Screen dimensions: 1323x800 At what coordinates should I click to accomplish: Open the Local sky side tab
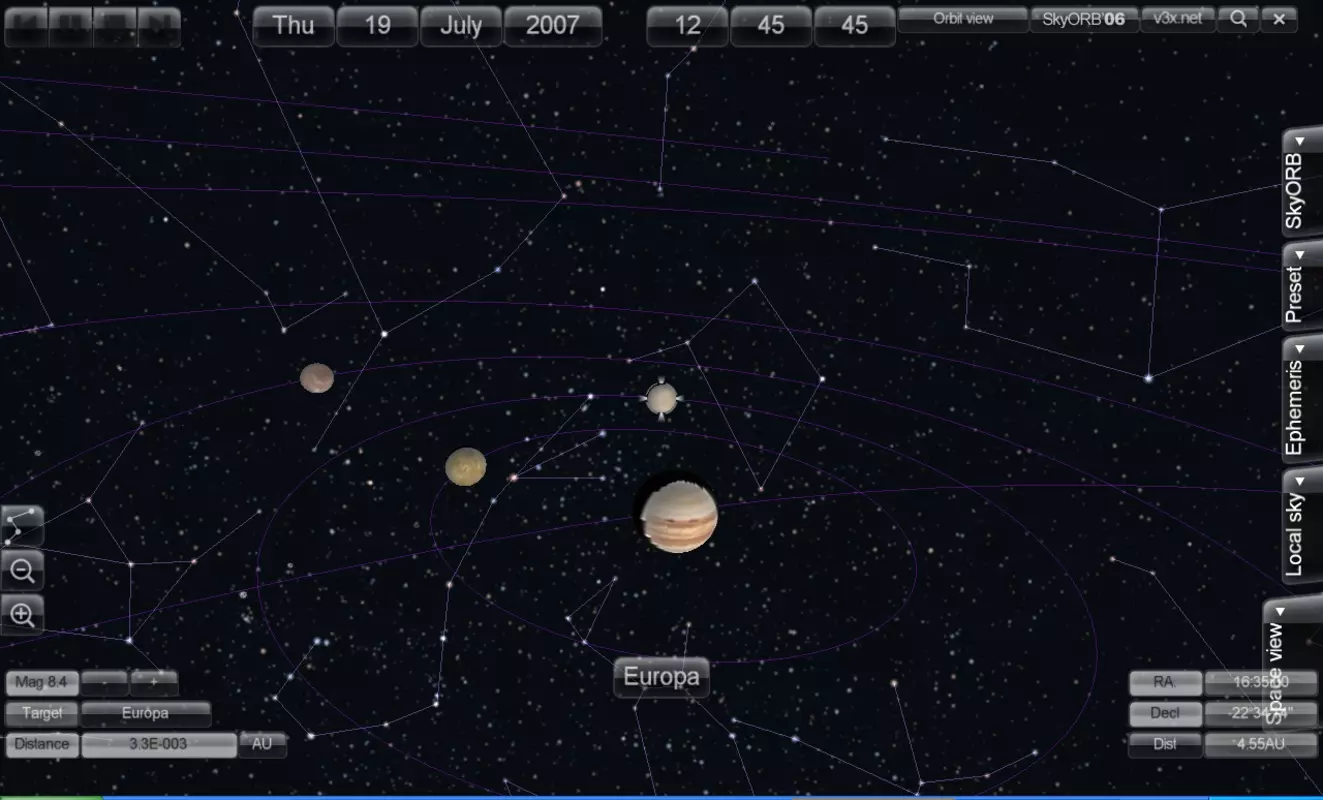point(1302,526)
